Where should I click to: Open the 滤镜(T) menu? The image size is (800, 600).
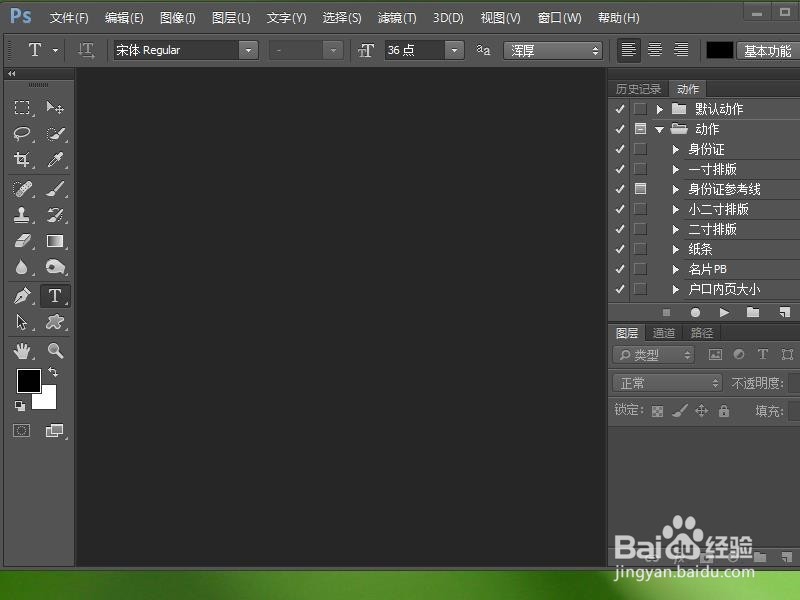397,18
